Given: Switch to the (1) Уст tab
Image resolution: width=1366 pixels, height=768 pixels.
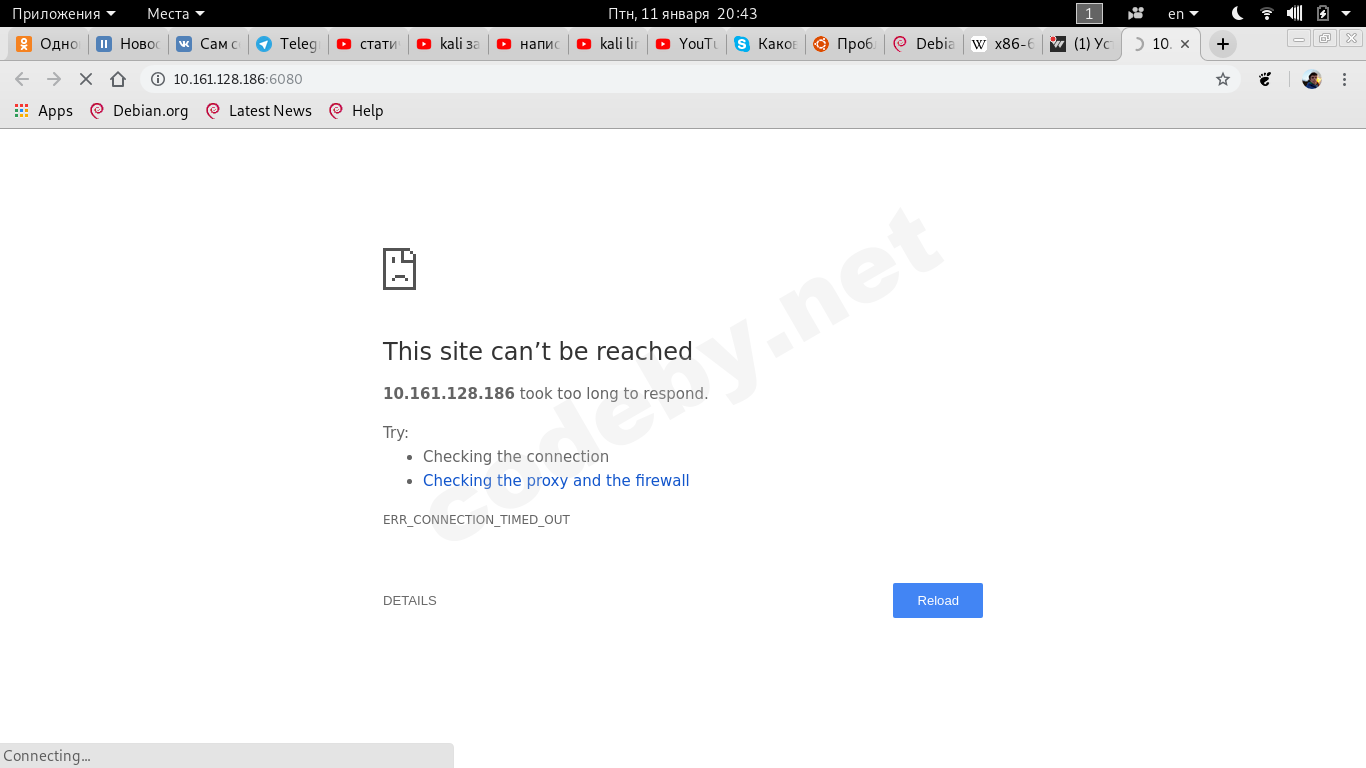Looking at the screenshot, I should (1082, 44).
